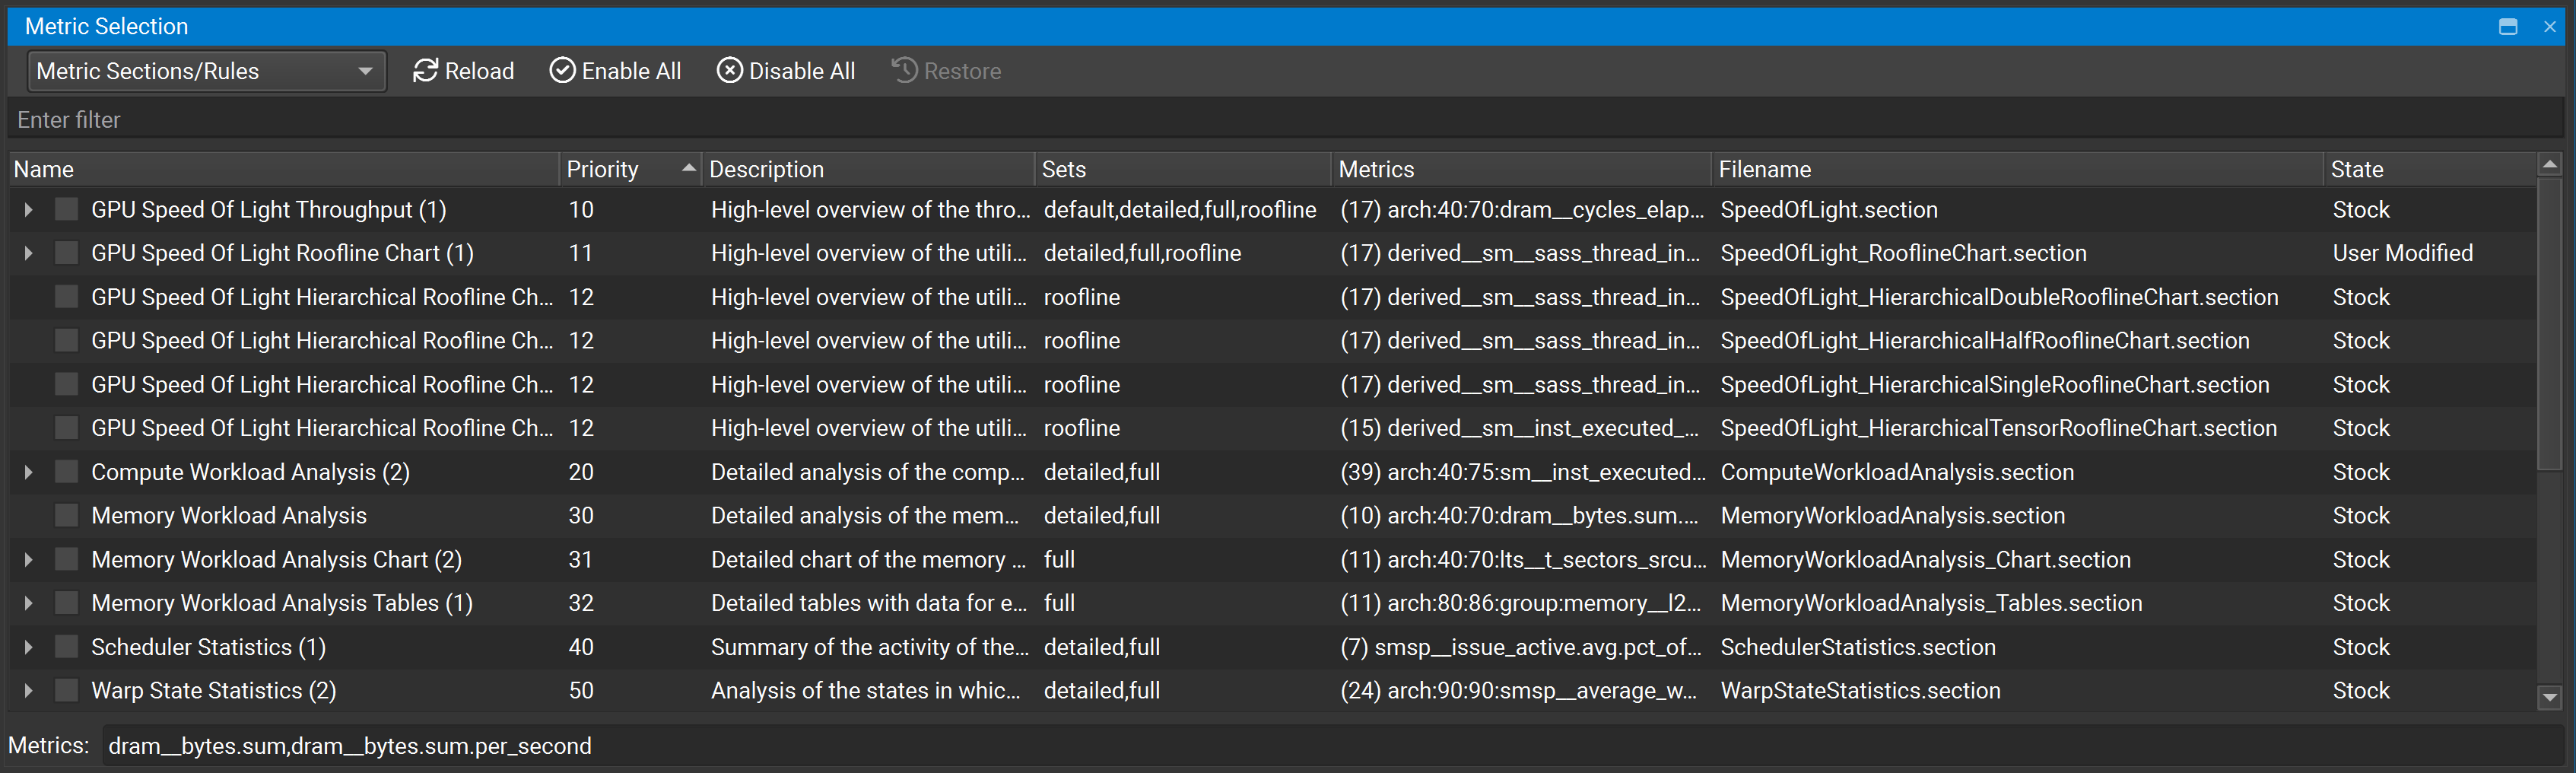Enable HierarchicalTensorRooflineChart section checkbox
The image size is (2576, 773).
click(x=66, y=428)
